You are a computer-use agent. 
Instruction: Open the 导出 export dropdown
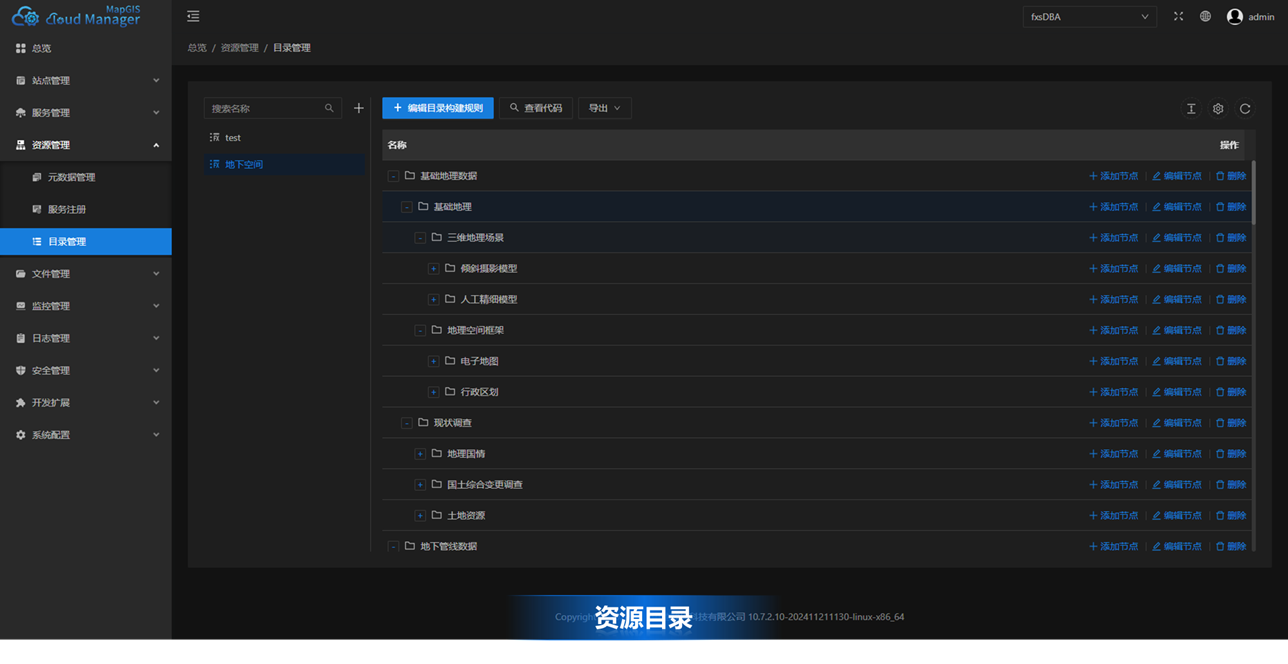click(x=604, y=108)
